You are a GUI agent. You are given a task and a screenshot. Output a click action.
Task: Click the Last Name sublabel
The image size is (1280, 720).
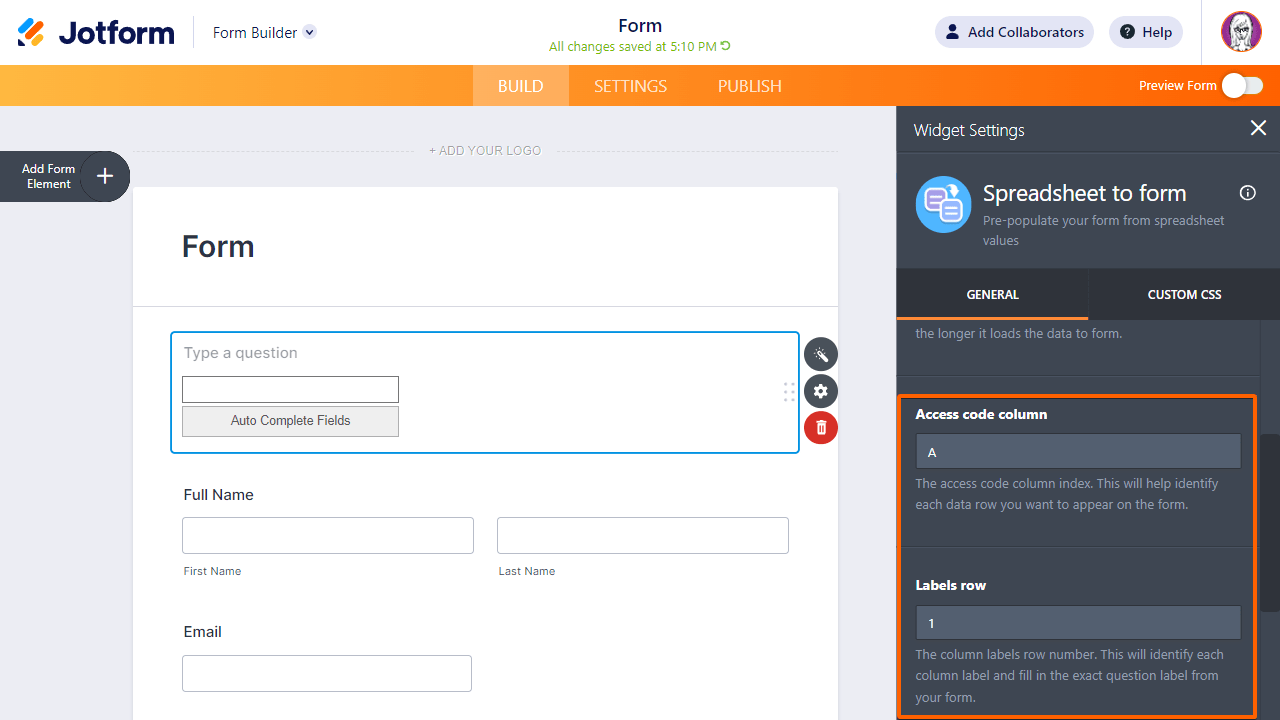(527, 571)
